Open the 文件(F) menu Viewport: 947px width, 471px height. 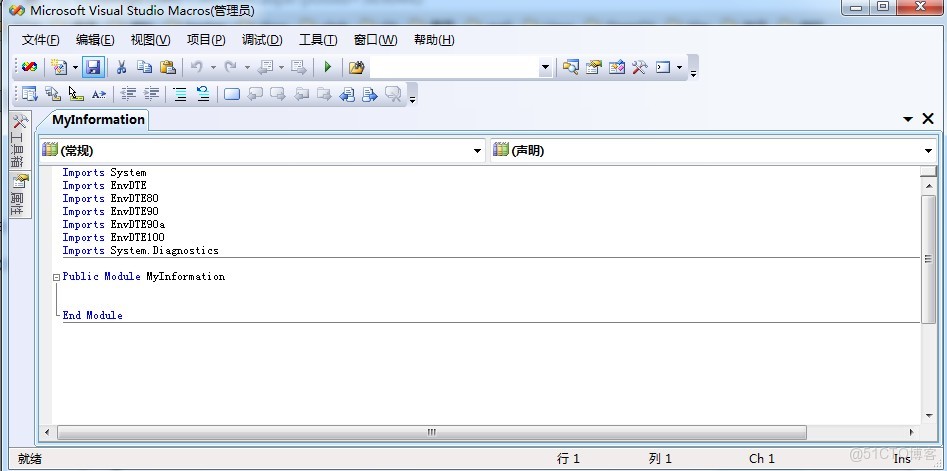(x=40, y=40)
